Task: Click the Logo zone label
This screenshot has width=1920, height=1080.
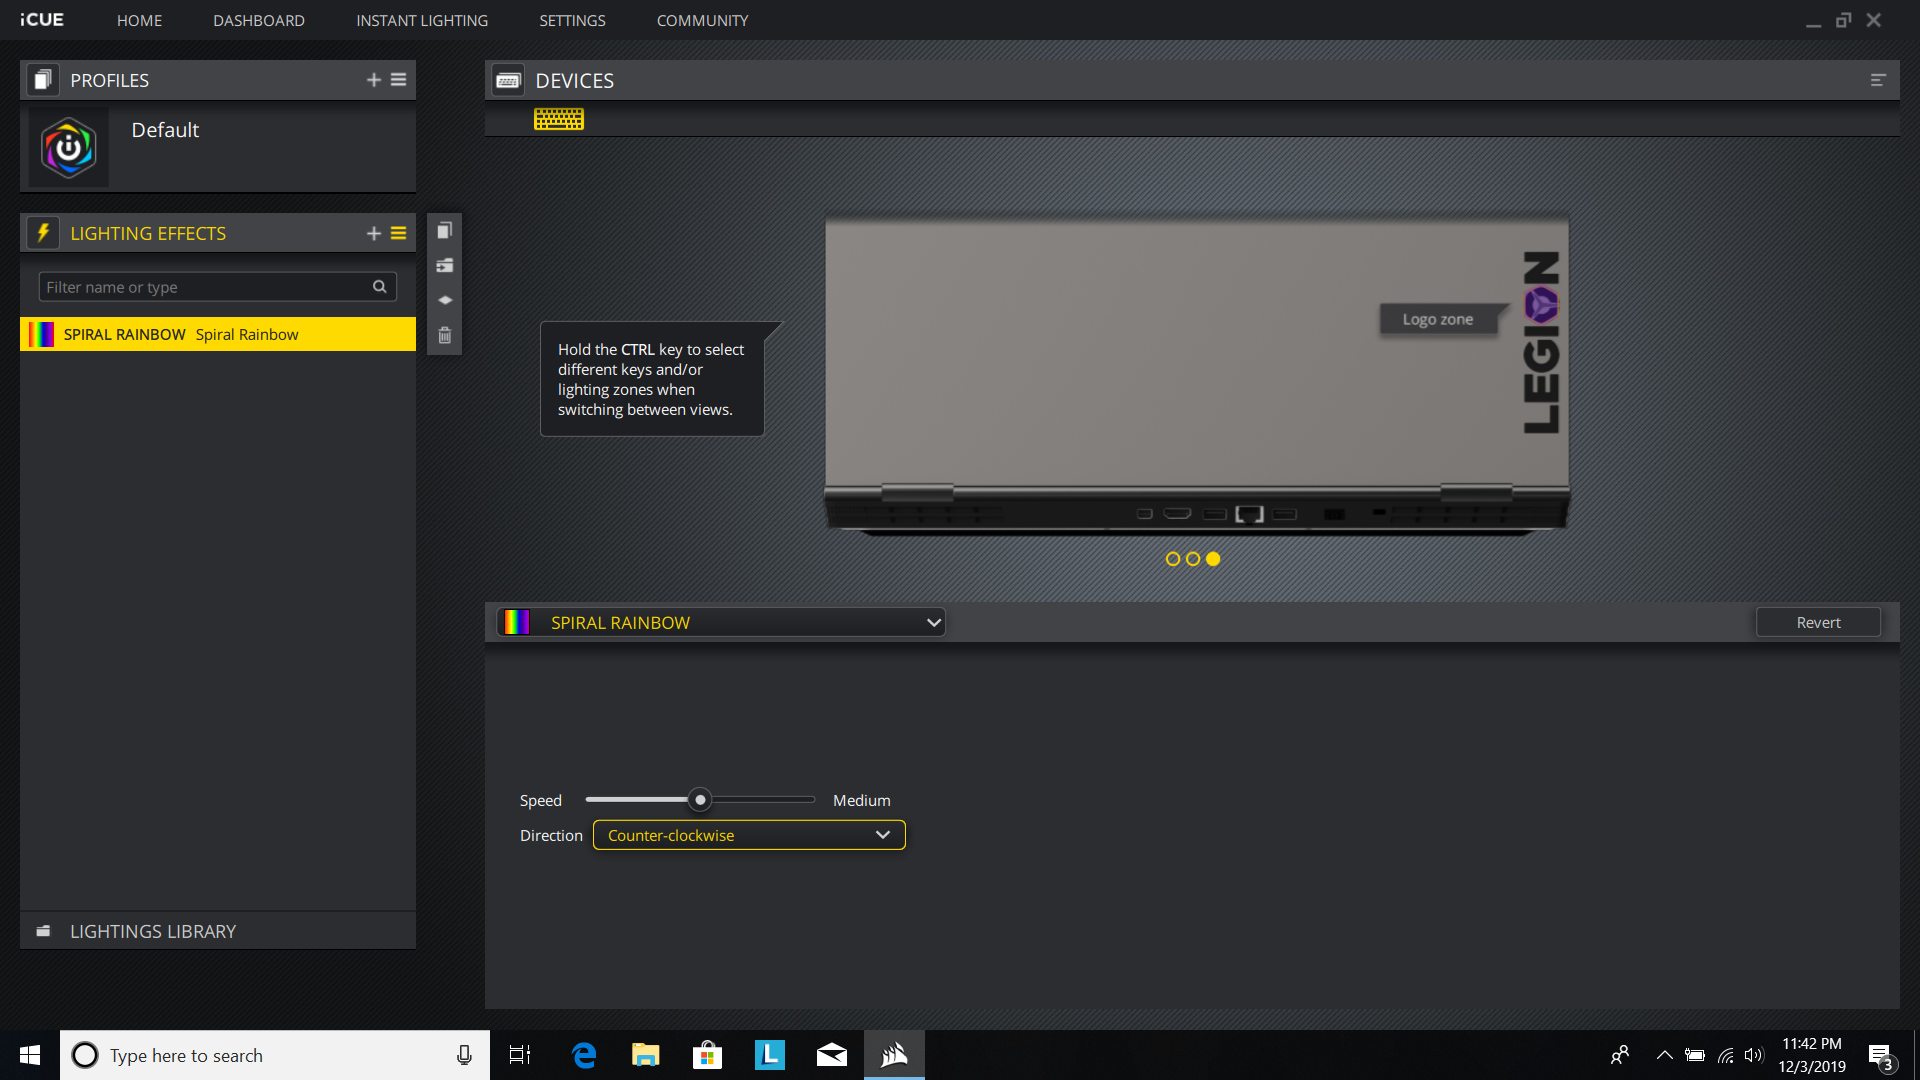Action: pyautogui.click(x=1438, y=319)
